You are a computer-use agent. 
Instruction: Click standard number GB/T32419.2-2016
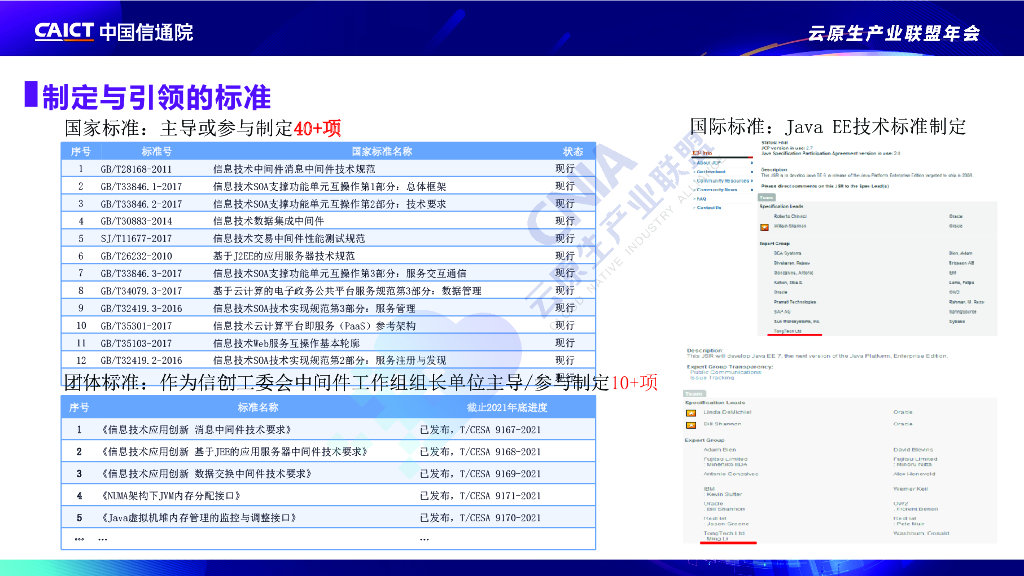tap(141, 360)
